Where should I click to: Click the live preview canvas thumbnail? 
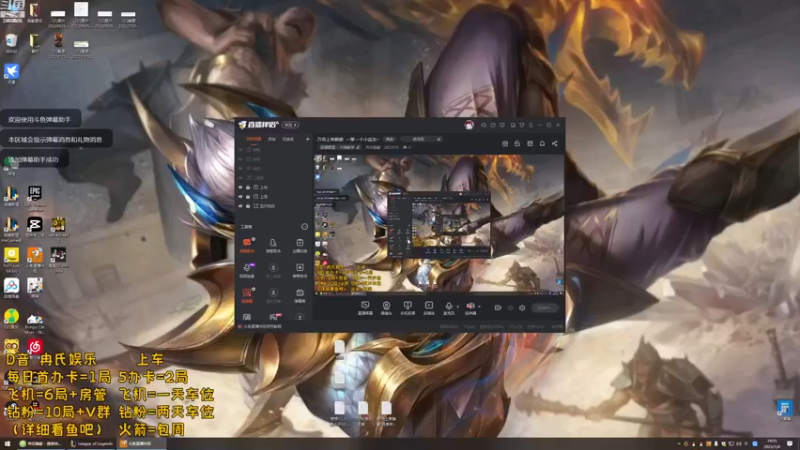click(x=439, y=224)
